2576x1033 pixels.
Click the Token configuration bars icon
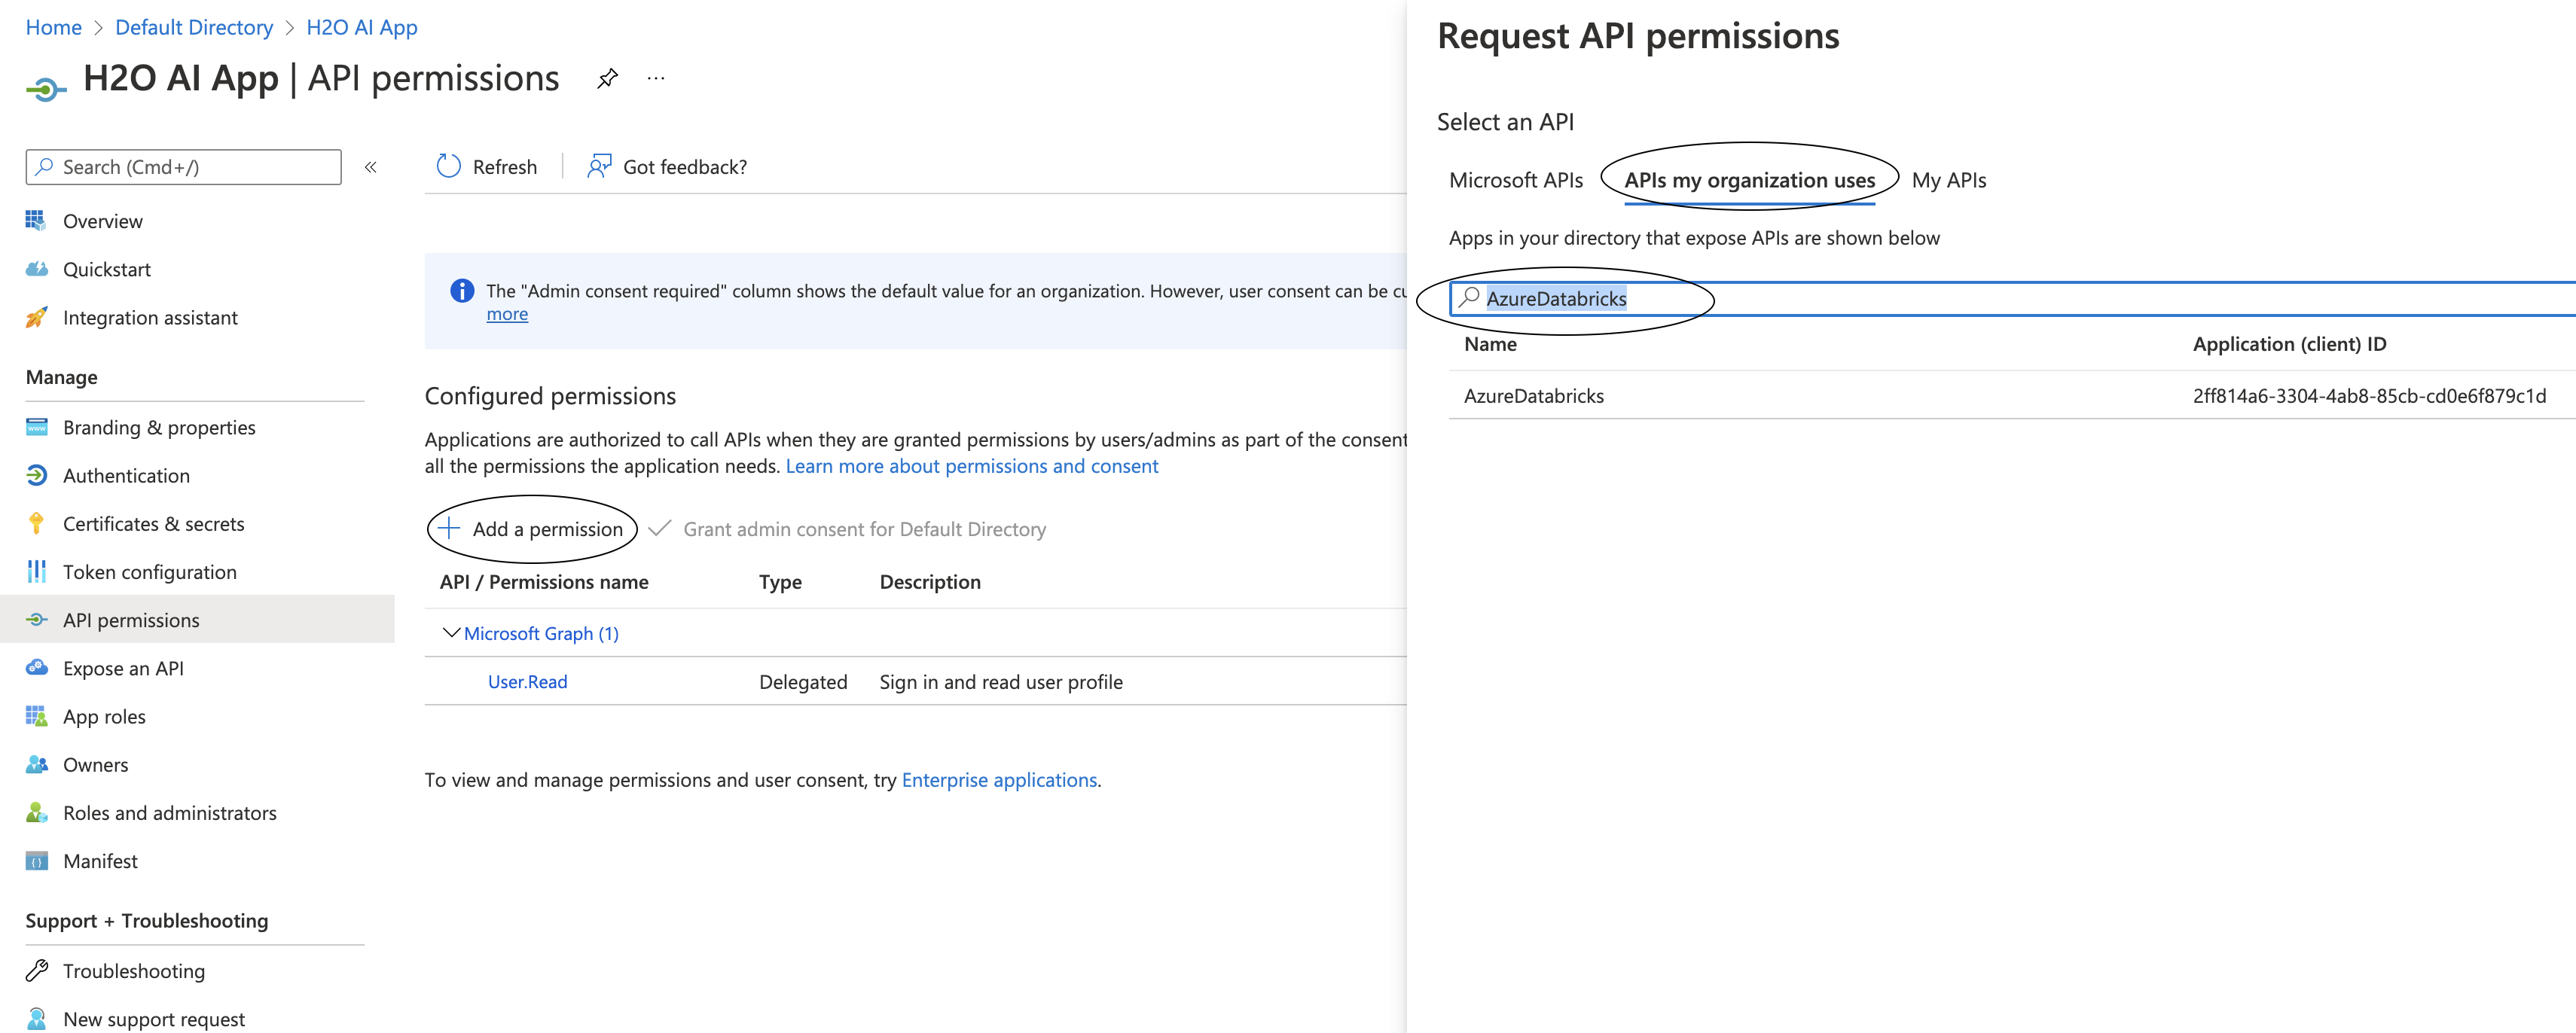tap(36, 571)
